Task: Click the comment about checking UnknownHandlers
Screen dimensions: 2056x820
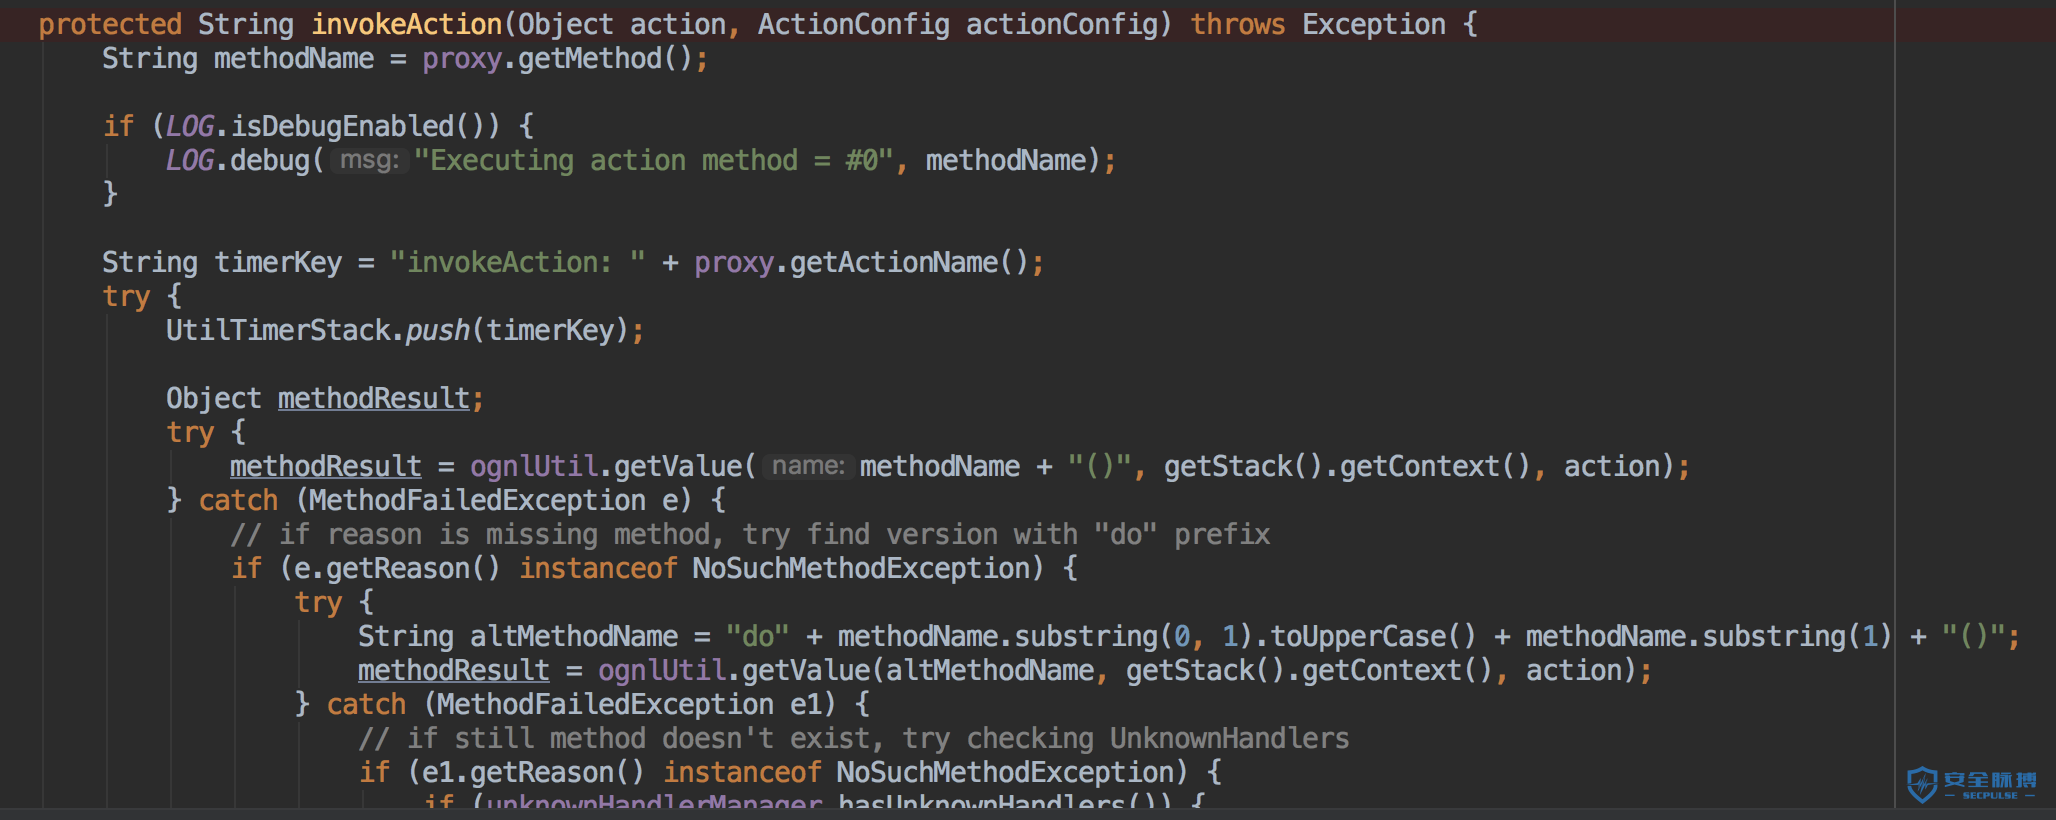Action: coord(854,738)
